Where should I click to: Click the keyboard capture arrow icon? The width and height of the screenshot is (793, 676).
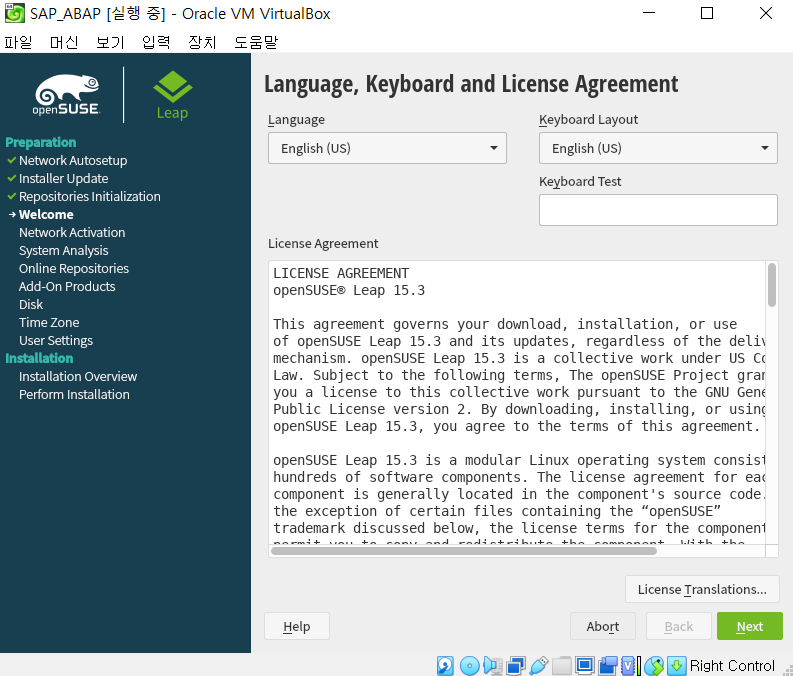click(677, 665)
